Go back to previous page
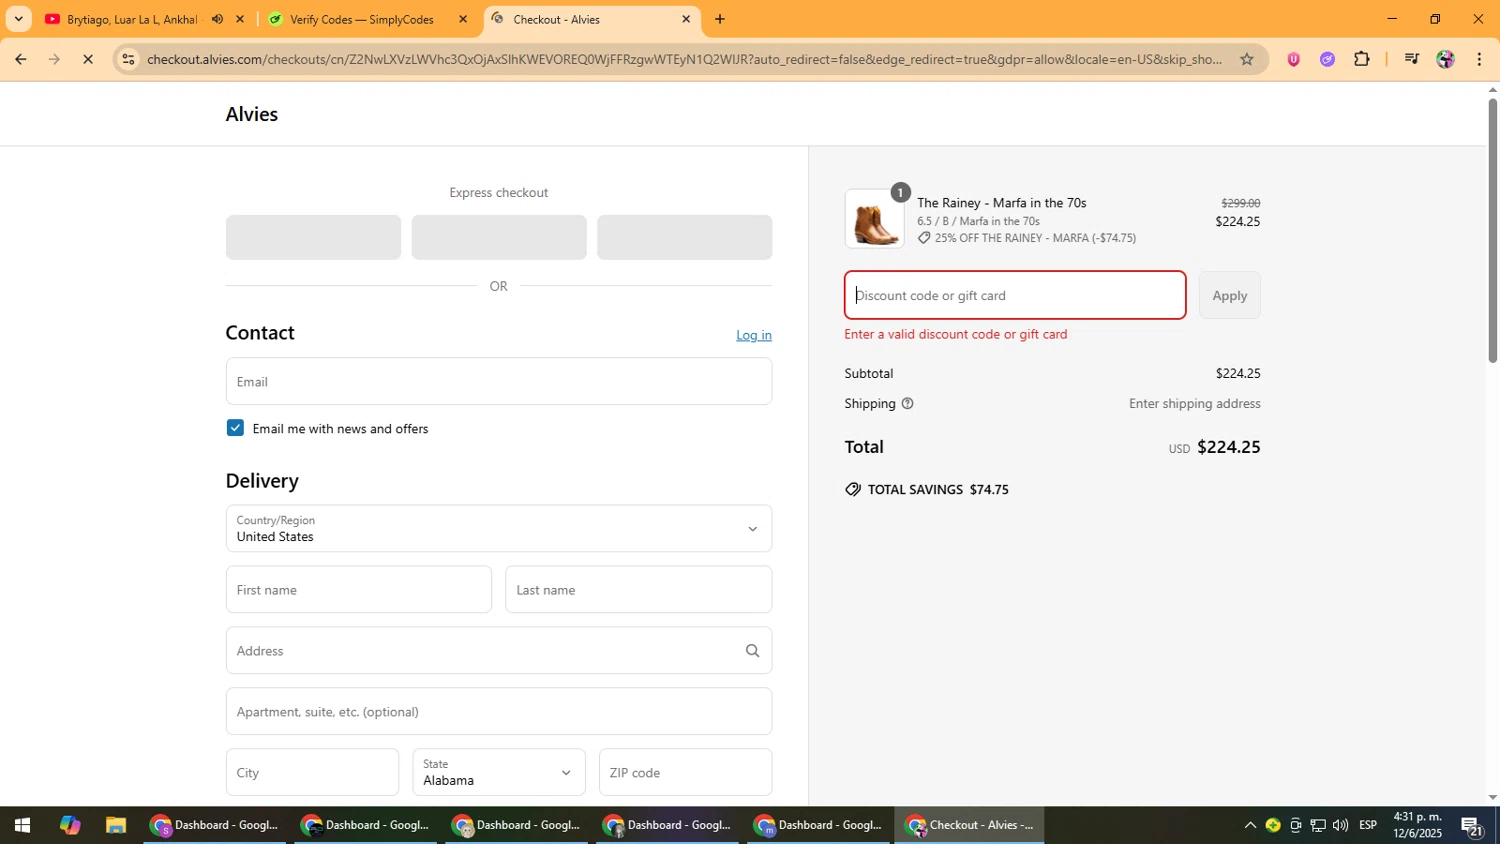 [21, 59]
